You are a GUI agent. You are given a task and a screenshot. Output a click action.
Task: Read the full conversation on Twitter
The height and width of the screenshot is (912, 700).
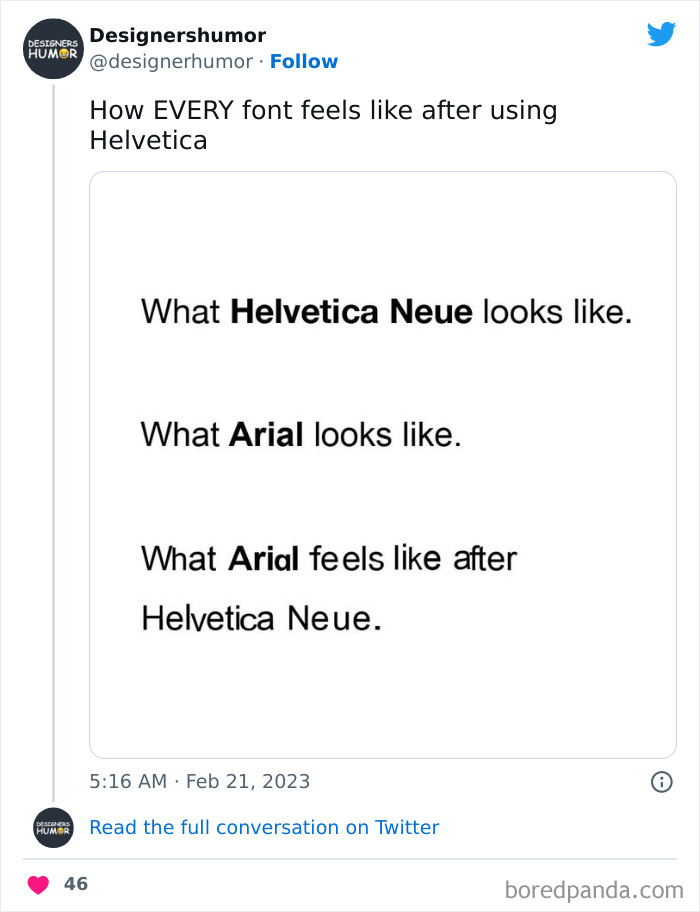(x=264, y=827)
